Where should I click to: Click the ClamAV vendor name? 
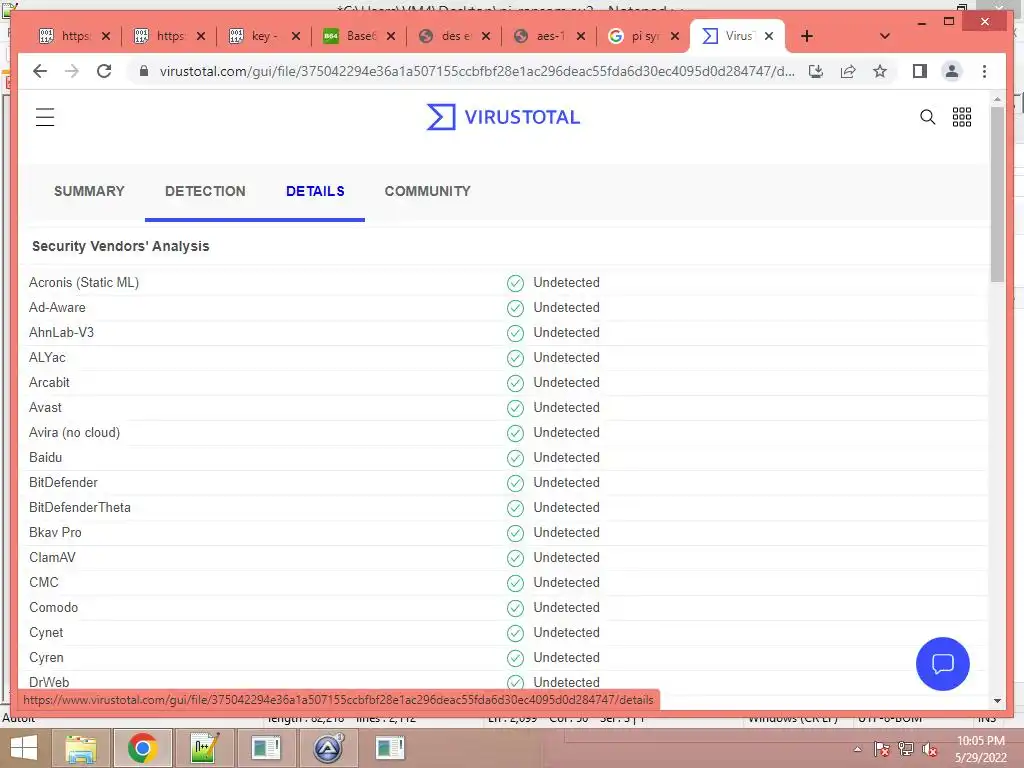[52, 558]
